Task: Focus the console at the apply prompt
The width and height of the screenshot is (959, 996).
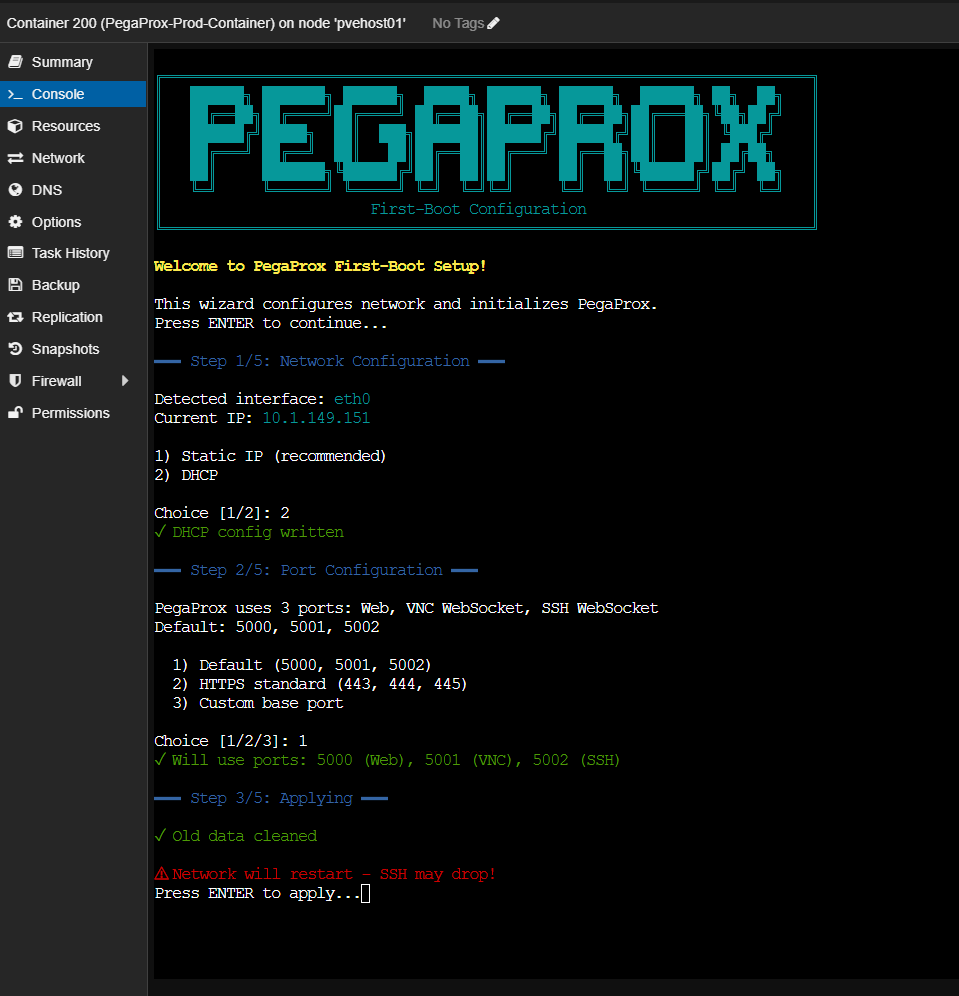Action: point(365,893)
